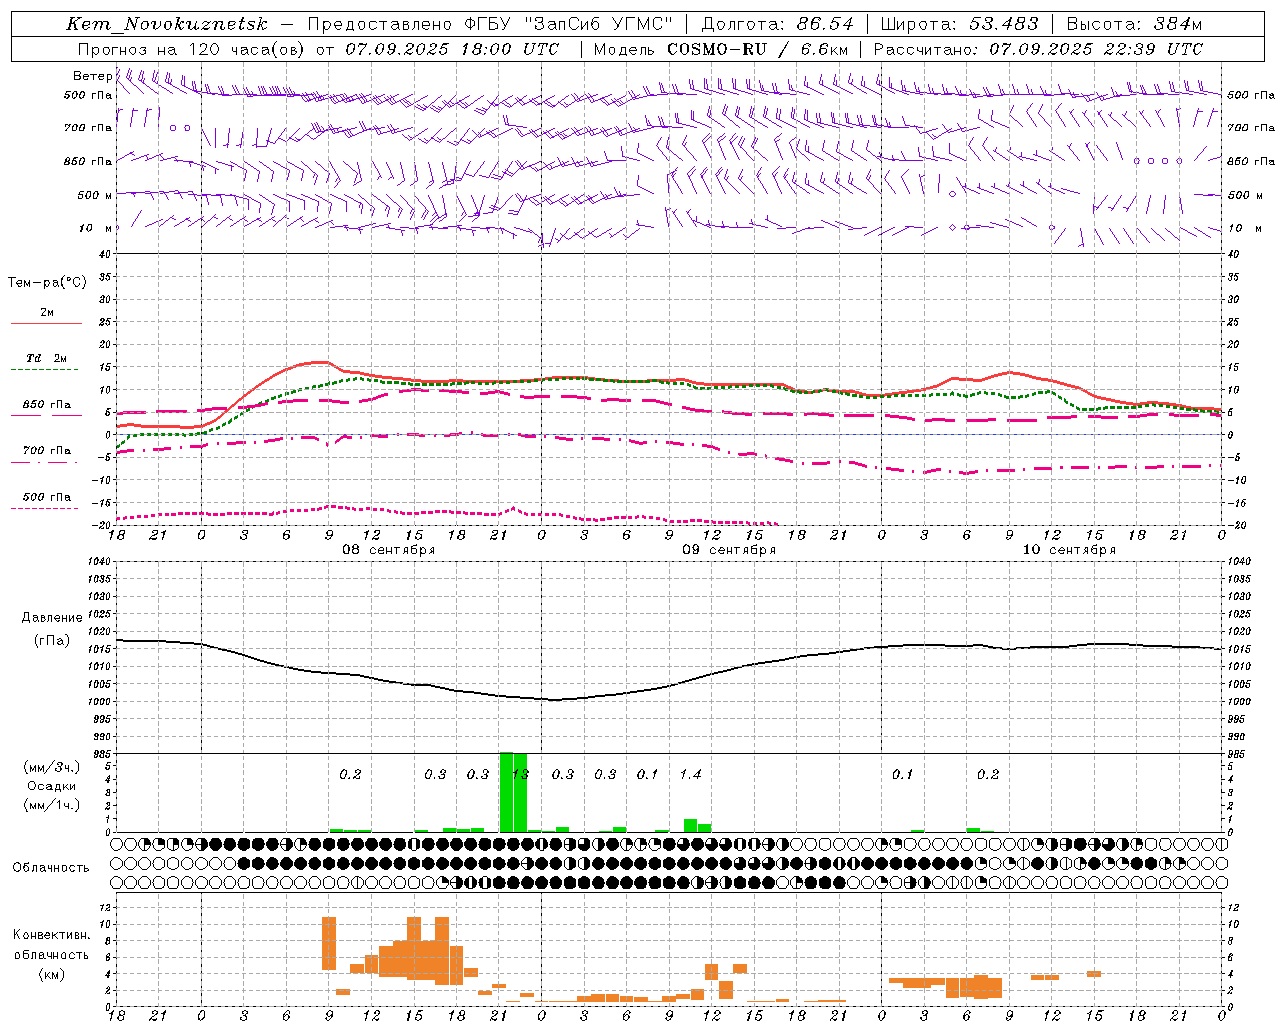
Task: Click '10 м' wind level label on left
Action: pyautogui.click(x=95, y=228)
